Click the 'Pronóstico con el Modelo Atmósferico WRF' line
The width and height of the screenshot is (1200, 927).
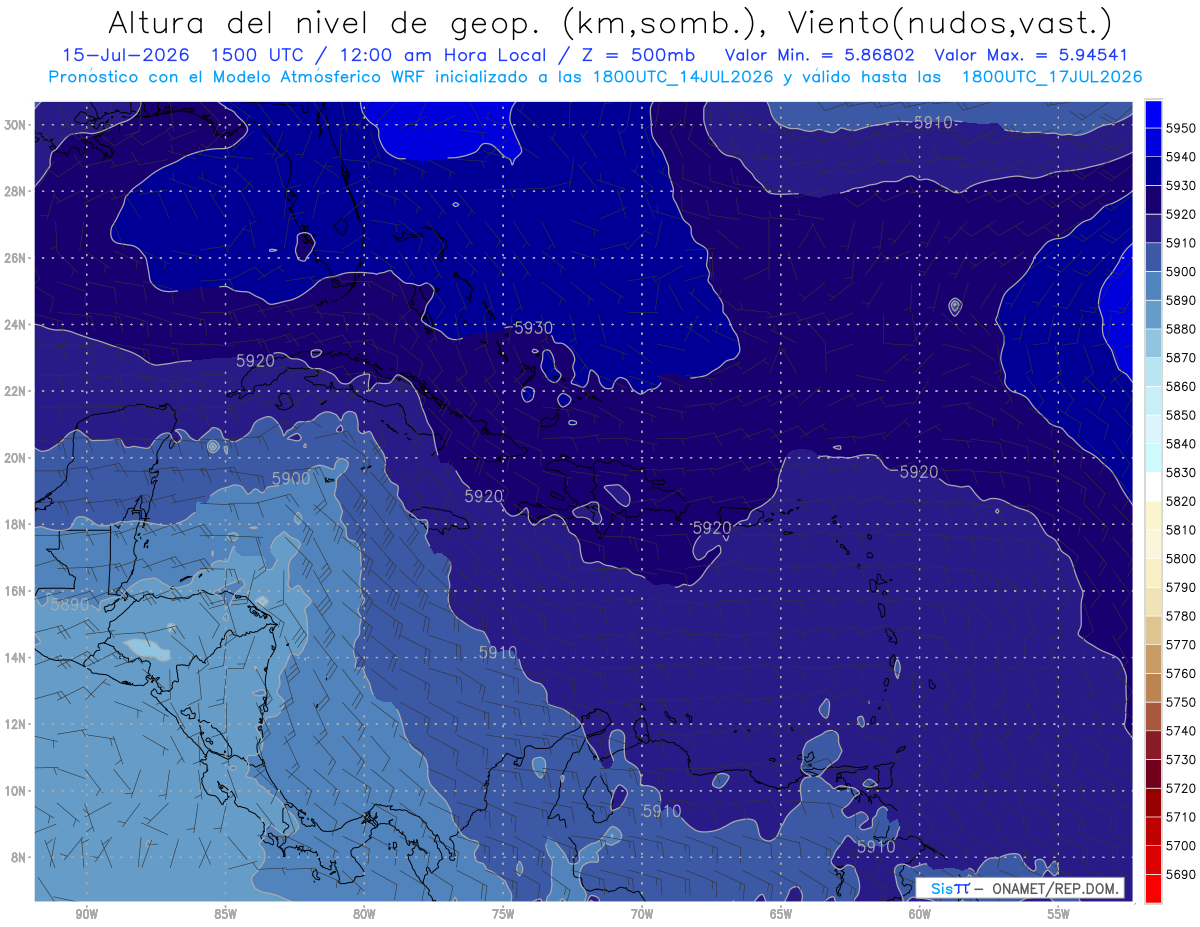(x=238, y=76)
